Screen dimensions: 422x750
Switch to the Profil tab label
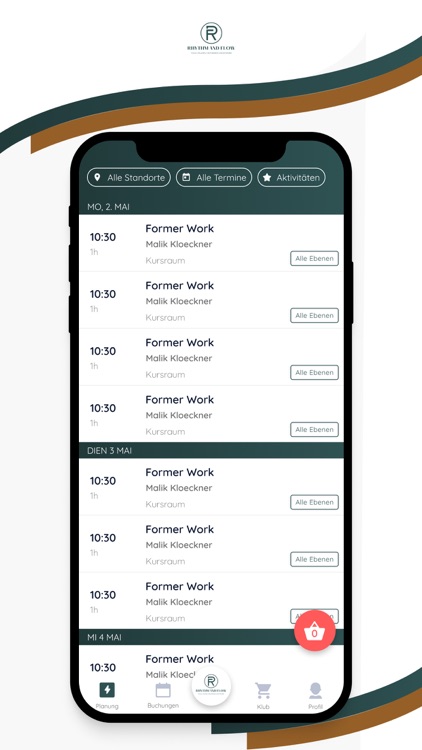point(315,706)
